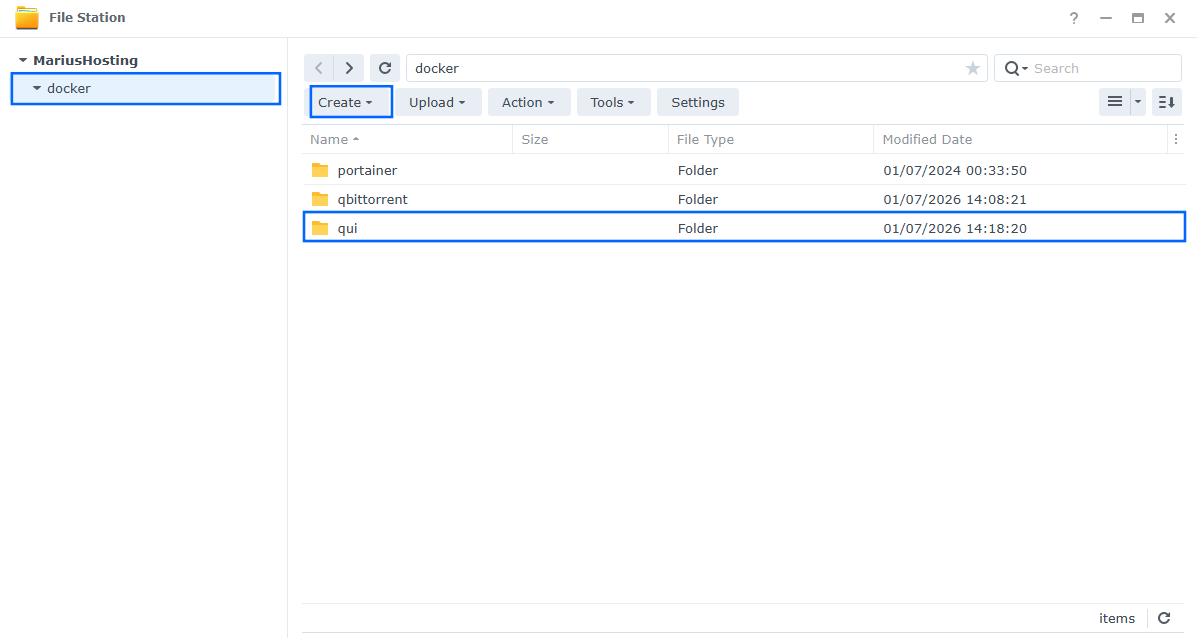
Task: Open the qbittorrent folder icon
Action: coord(320,199)
